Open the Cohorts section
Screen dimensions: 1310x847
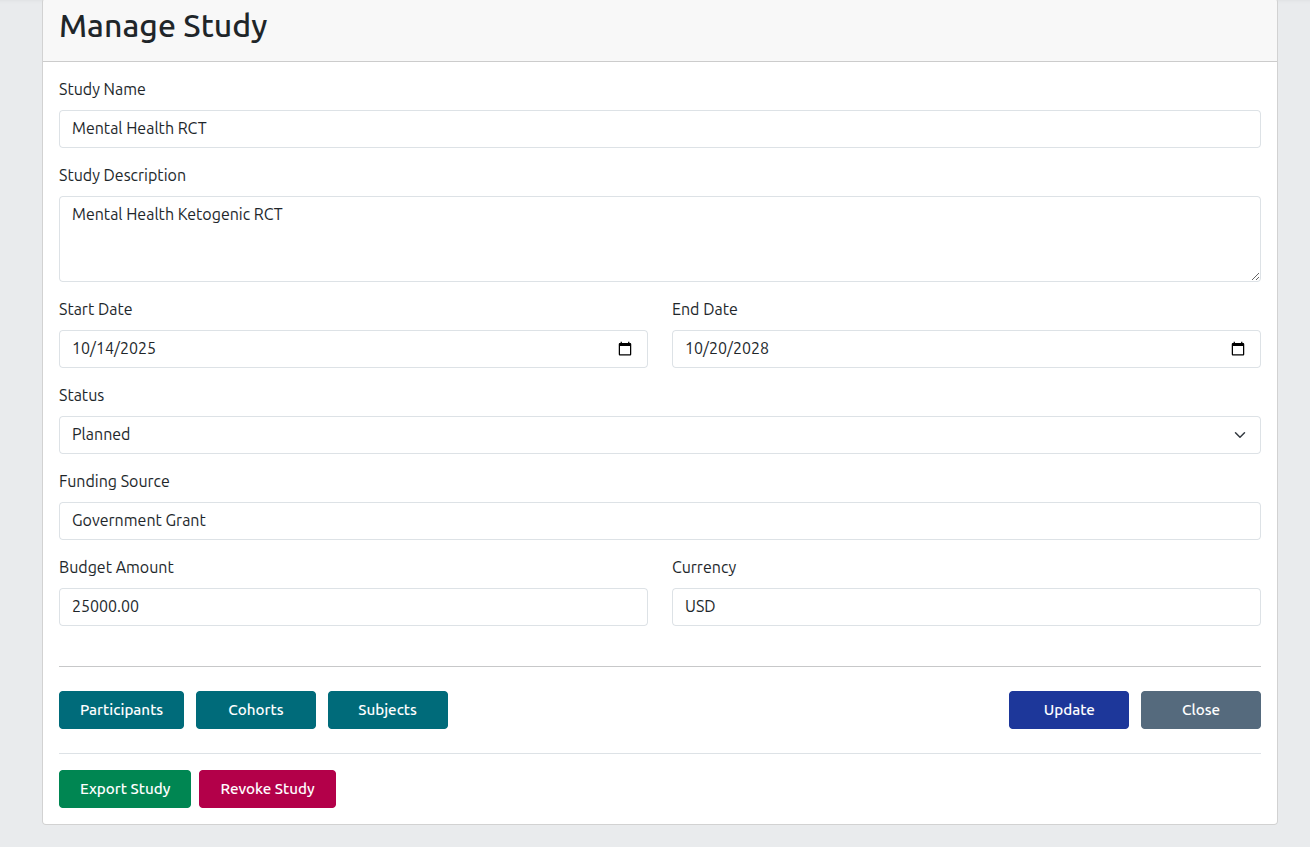(256, 710)
